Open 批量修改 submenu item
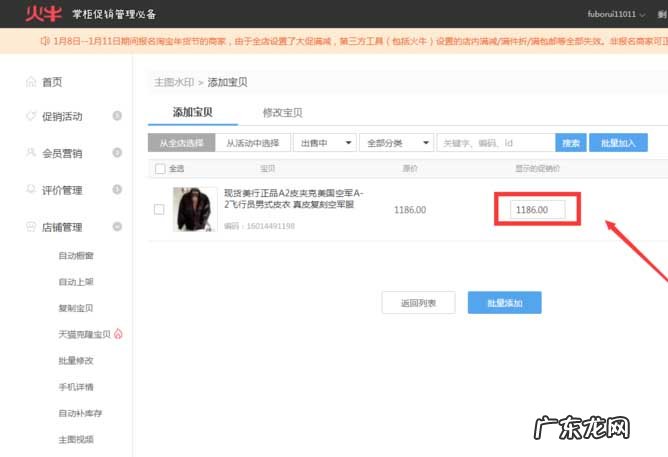Screen dimensions: 668x457 [x=76, y=361]
